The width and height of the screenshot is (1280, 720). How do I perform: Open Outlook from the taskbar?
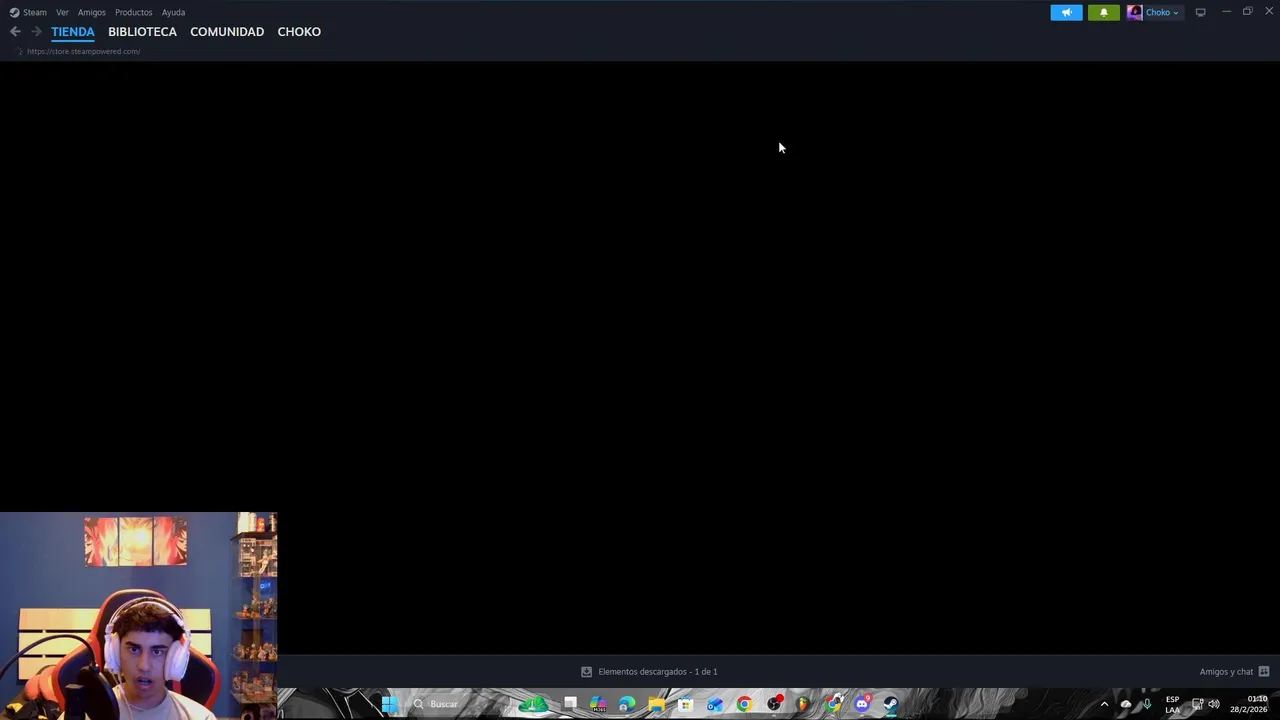point(715,704)
